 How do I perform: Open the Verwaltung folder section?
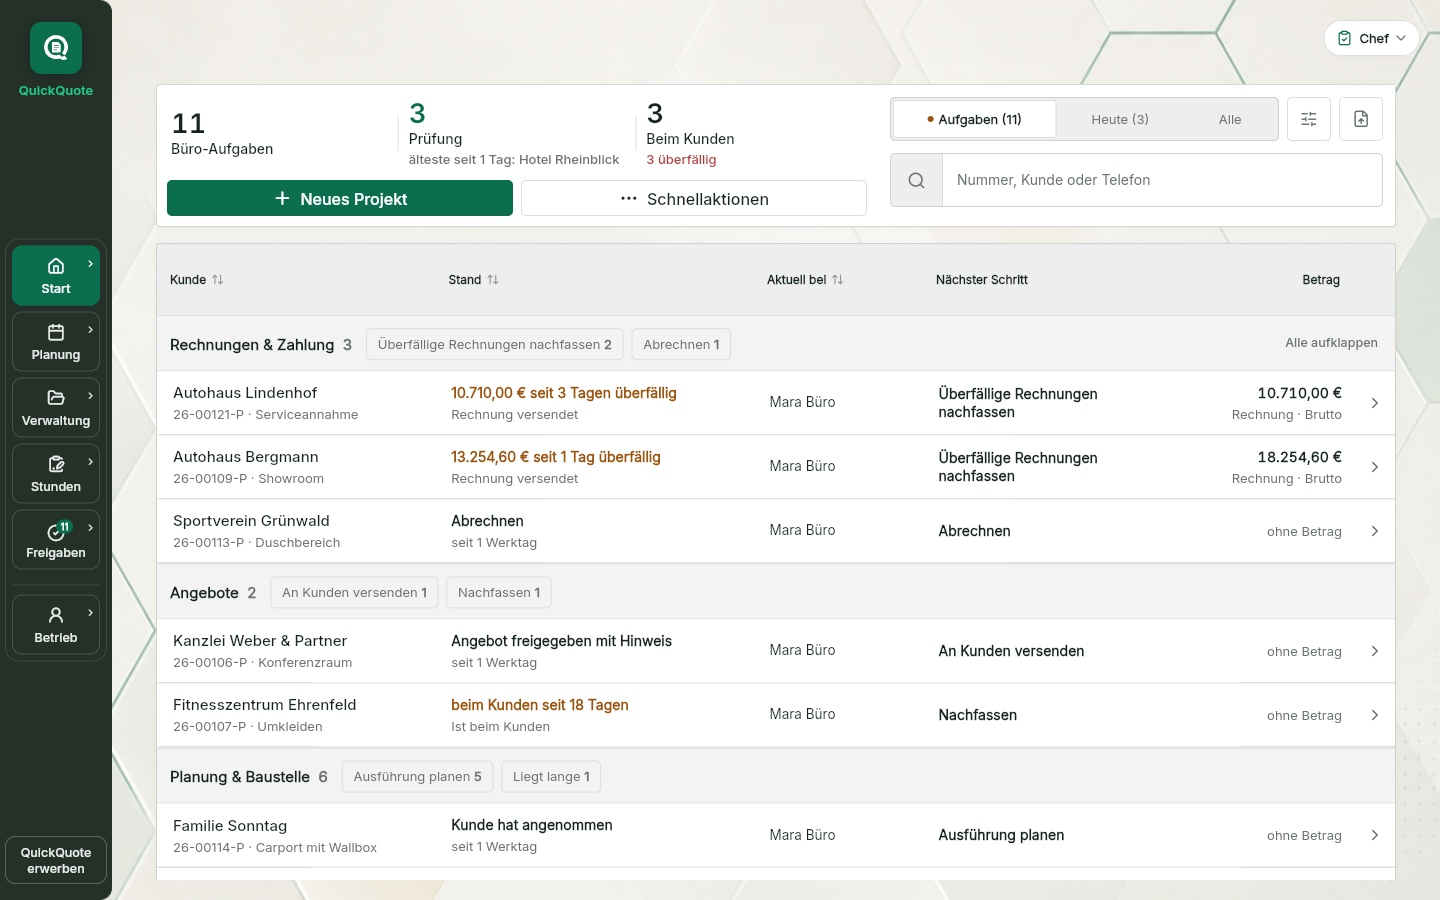click(x=56, y=407)
